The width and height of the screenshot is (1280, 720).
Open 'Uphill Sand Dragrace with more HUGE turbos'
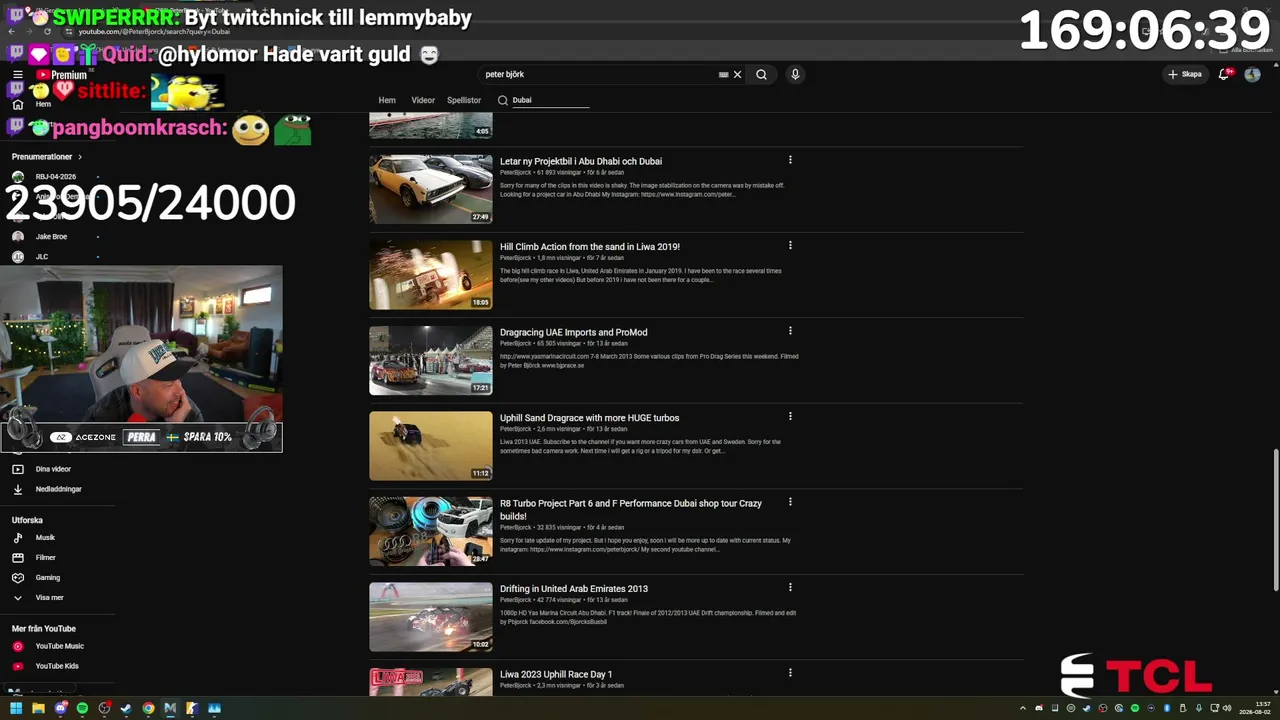click(x=590, y=418)
